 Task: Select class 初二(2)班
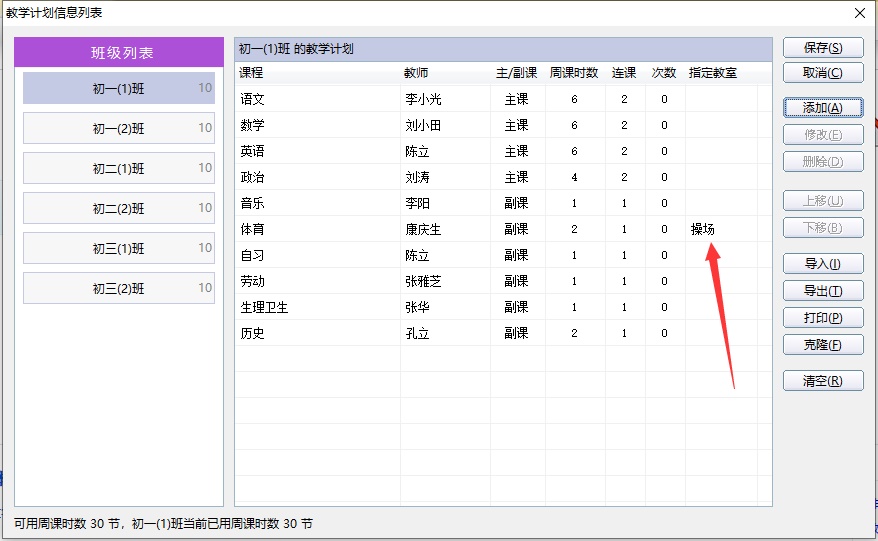[x=119, y=208]
